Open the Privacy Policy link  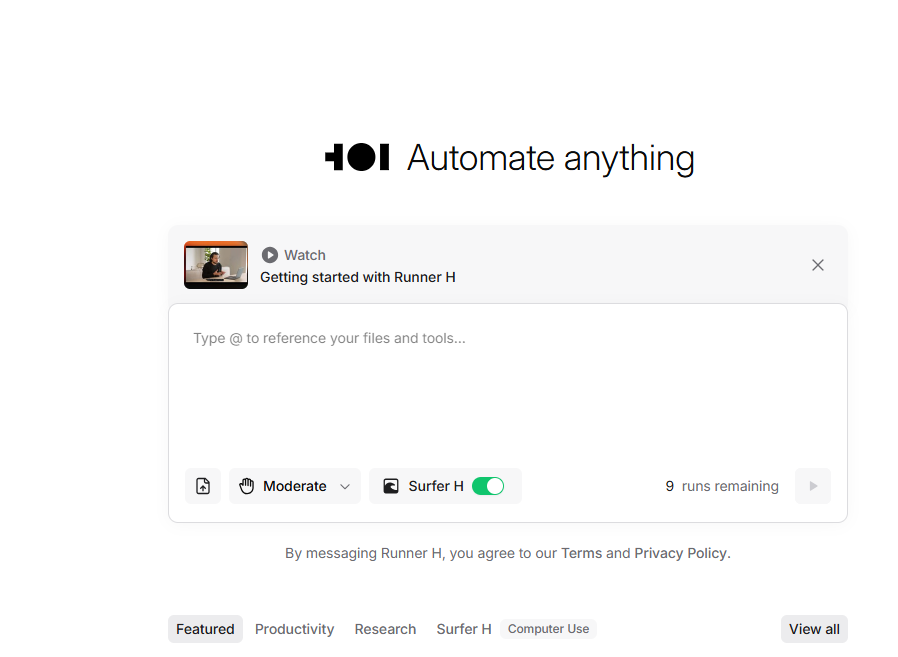coord(680,553)
